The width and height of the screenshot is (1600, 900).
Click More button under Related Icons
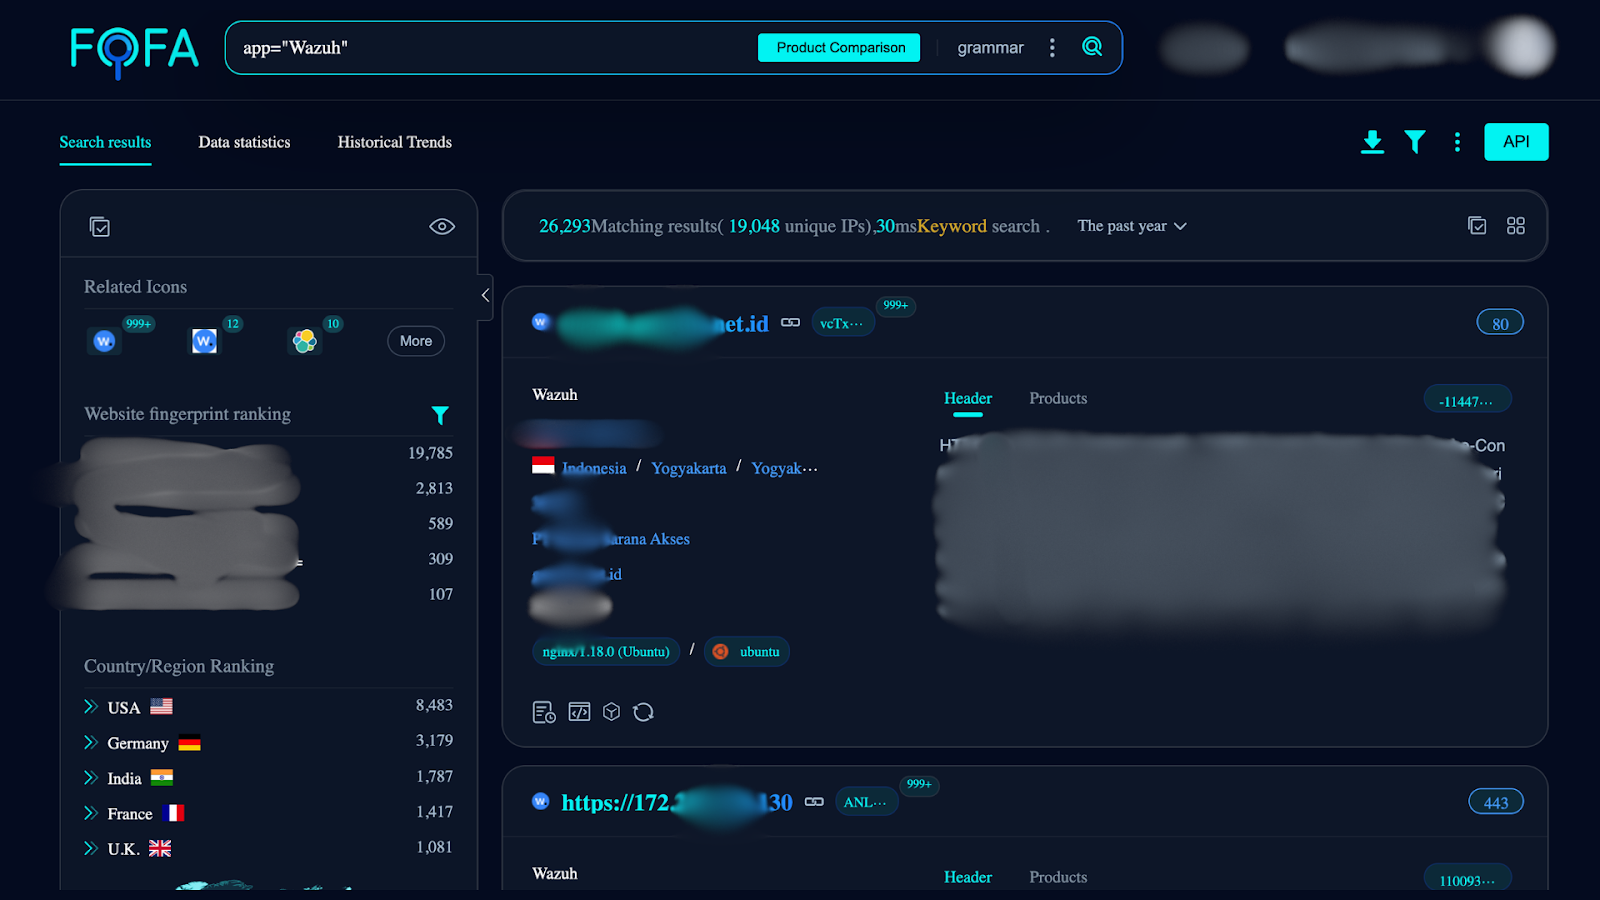pos(416,341)
